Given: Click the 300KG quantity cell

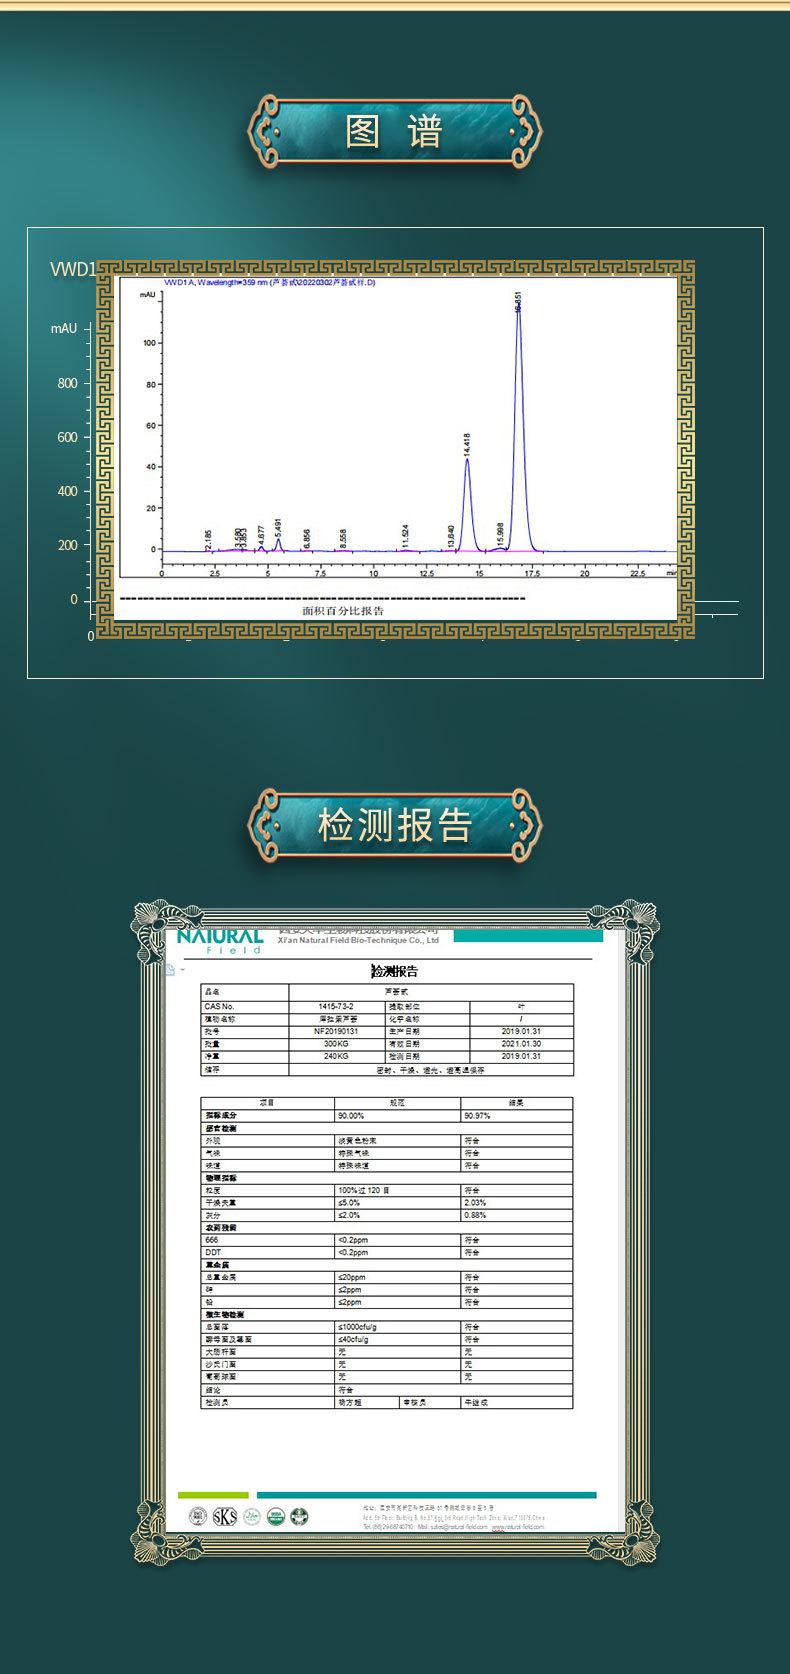Looking at the screenshot, I should (336, 1043).
